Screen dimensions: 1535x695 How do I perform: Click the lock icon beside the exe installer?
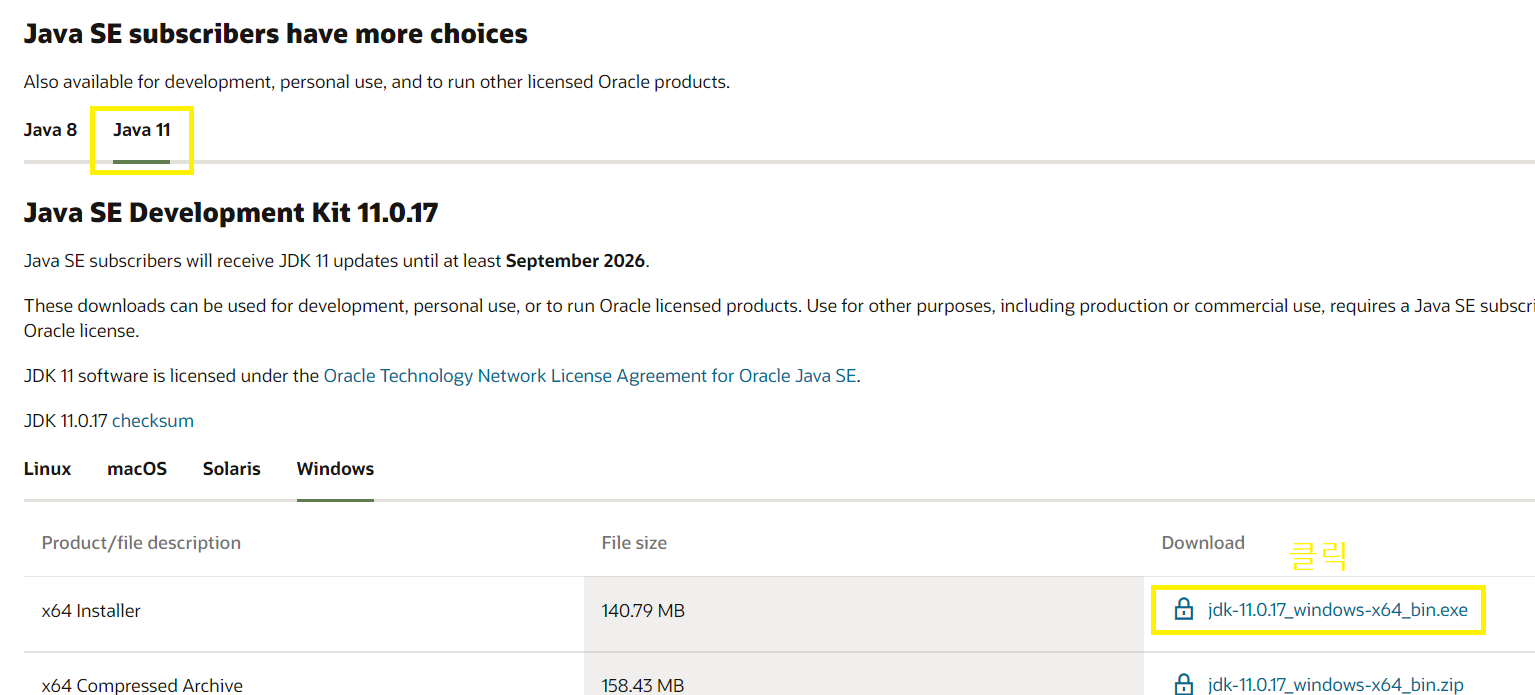(x=1183, y=609)
